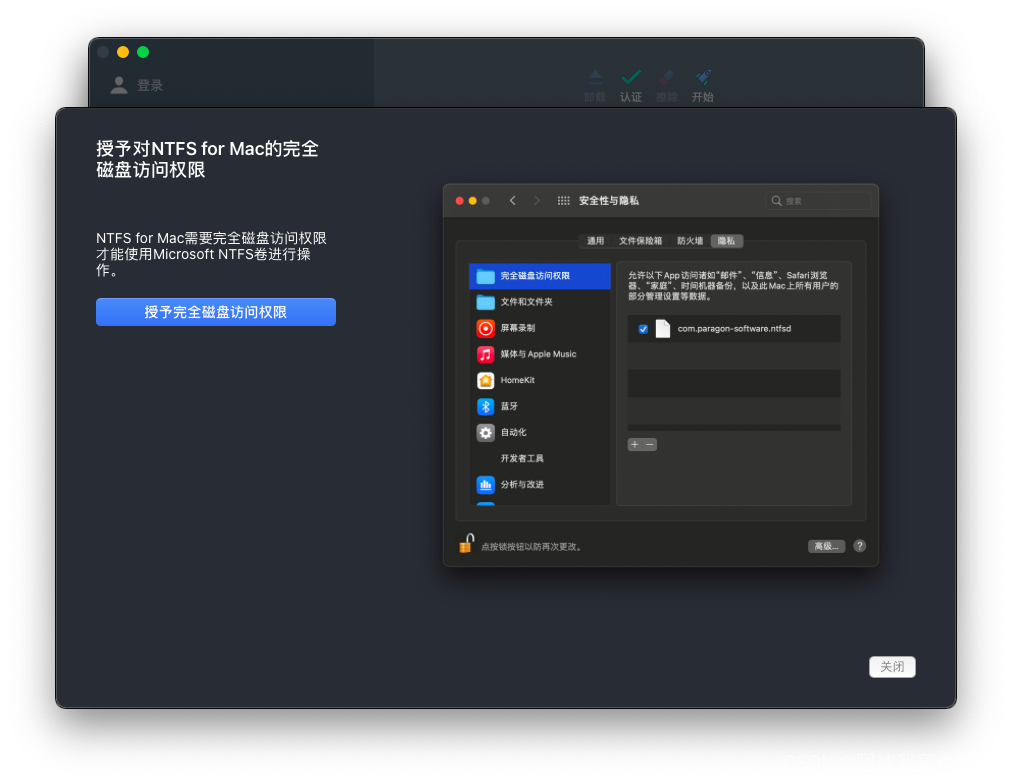Open 屏幕录制 privacy category
Image resolution: width=1012 pixels, height=782 pixels.
[540, 328]
